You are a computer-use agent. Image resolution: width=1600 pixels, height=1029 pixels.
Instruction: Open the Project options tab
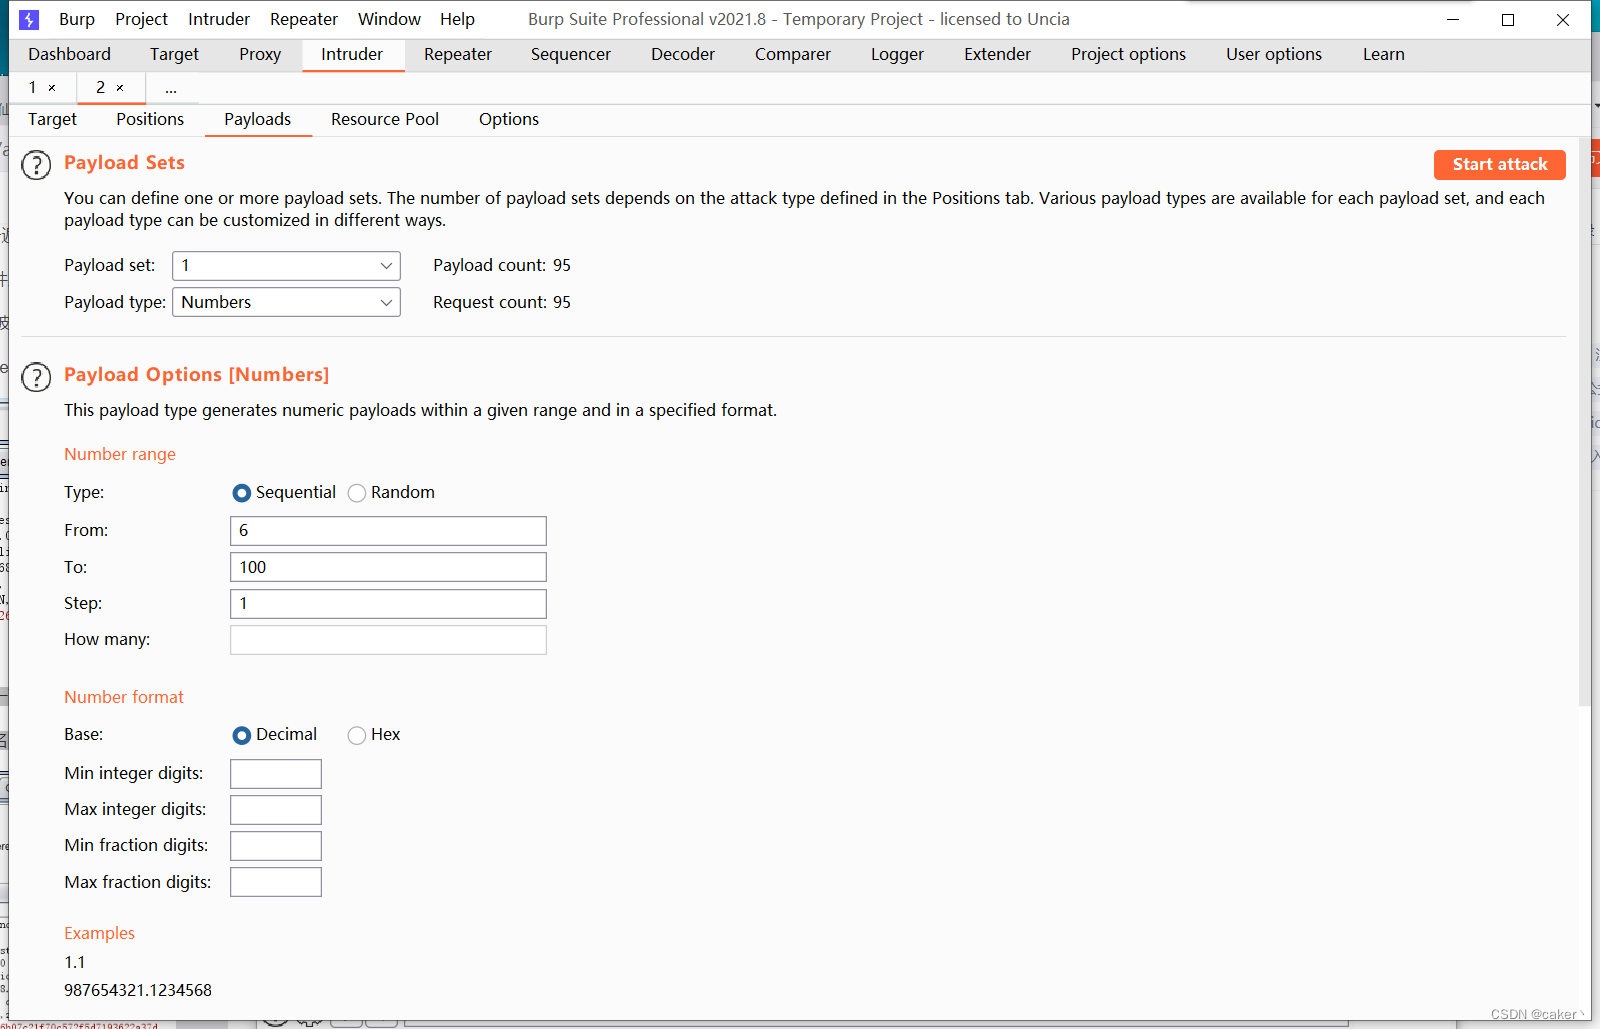click(x=1128, y=54)
